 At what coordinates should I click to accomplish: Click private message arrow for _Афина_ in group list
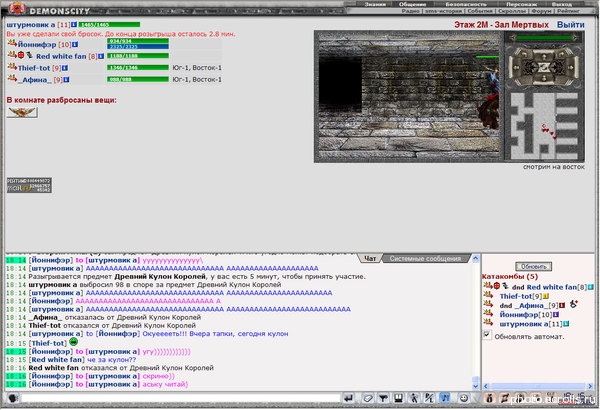click(x=12, y=78)
